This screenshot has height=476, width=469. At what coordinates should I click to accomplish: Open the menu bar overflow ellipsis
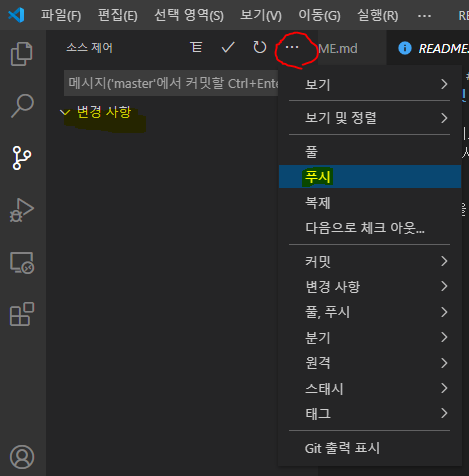click(424, 16)
